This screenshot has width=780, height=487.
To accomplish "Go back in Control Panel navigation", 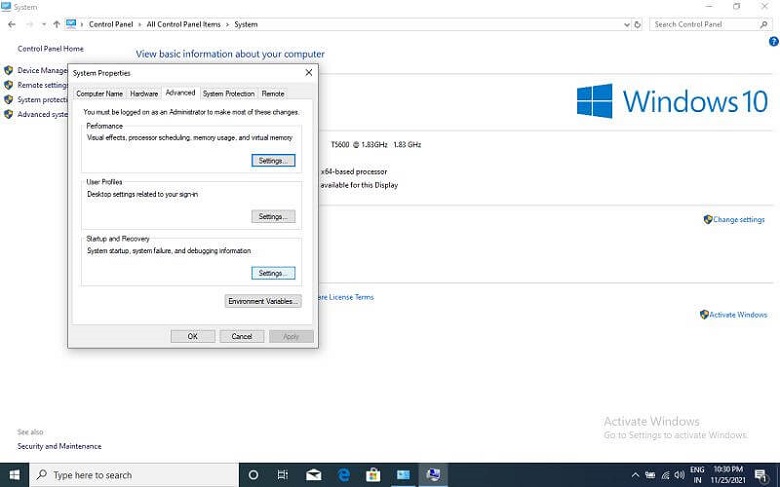I will 12,24.
